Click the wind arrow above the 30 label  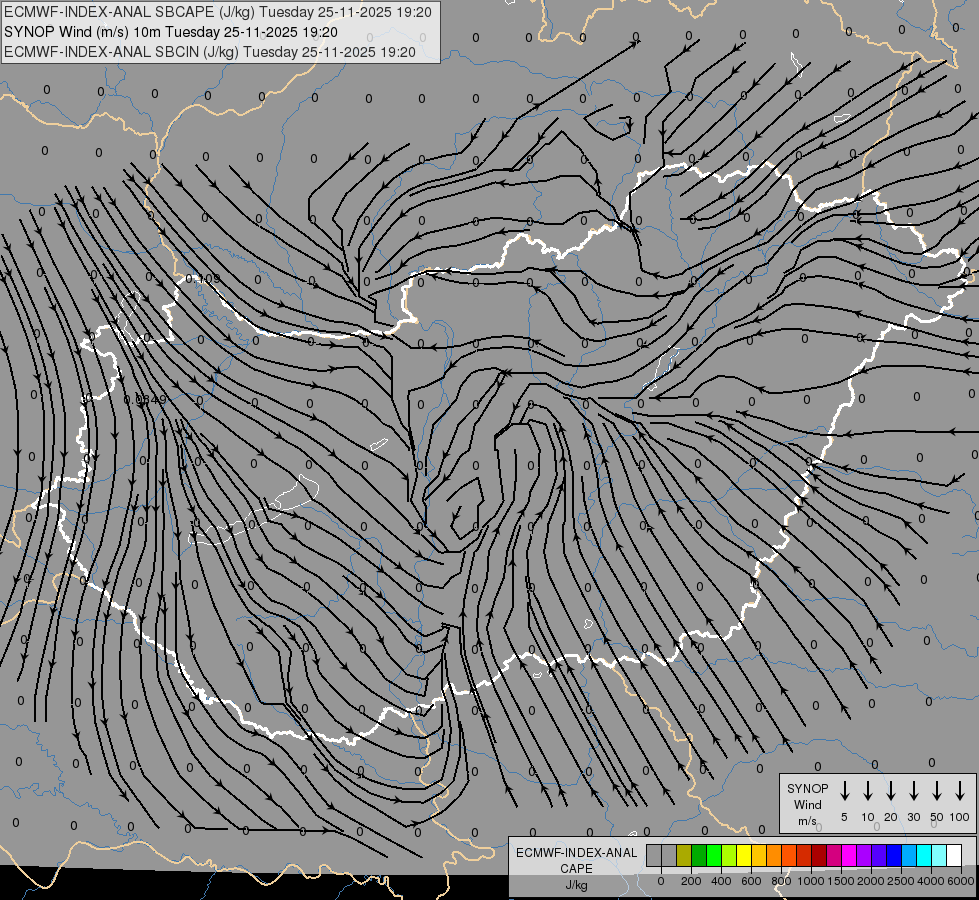(913, 791)
